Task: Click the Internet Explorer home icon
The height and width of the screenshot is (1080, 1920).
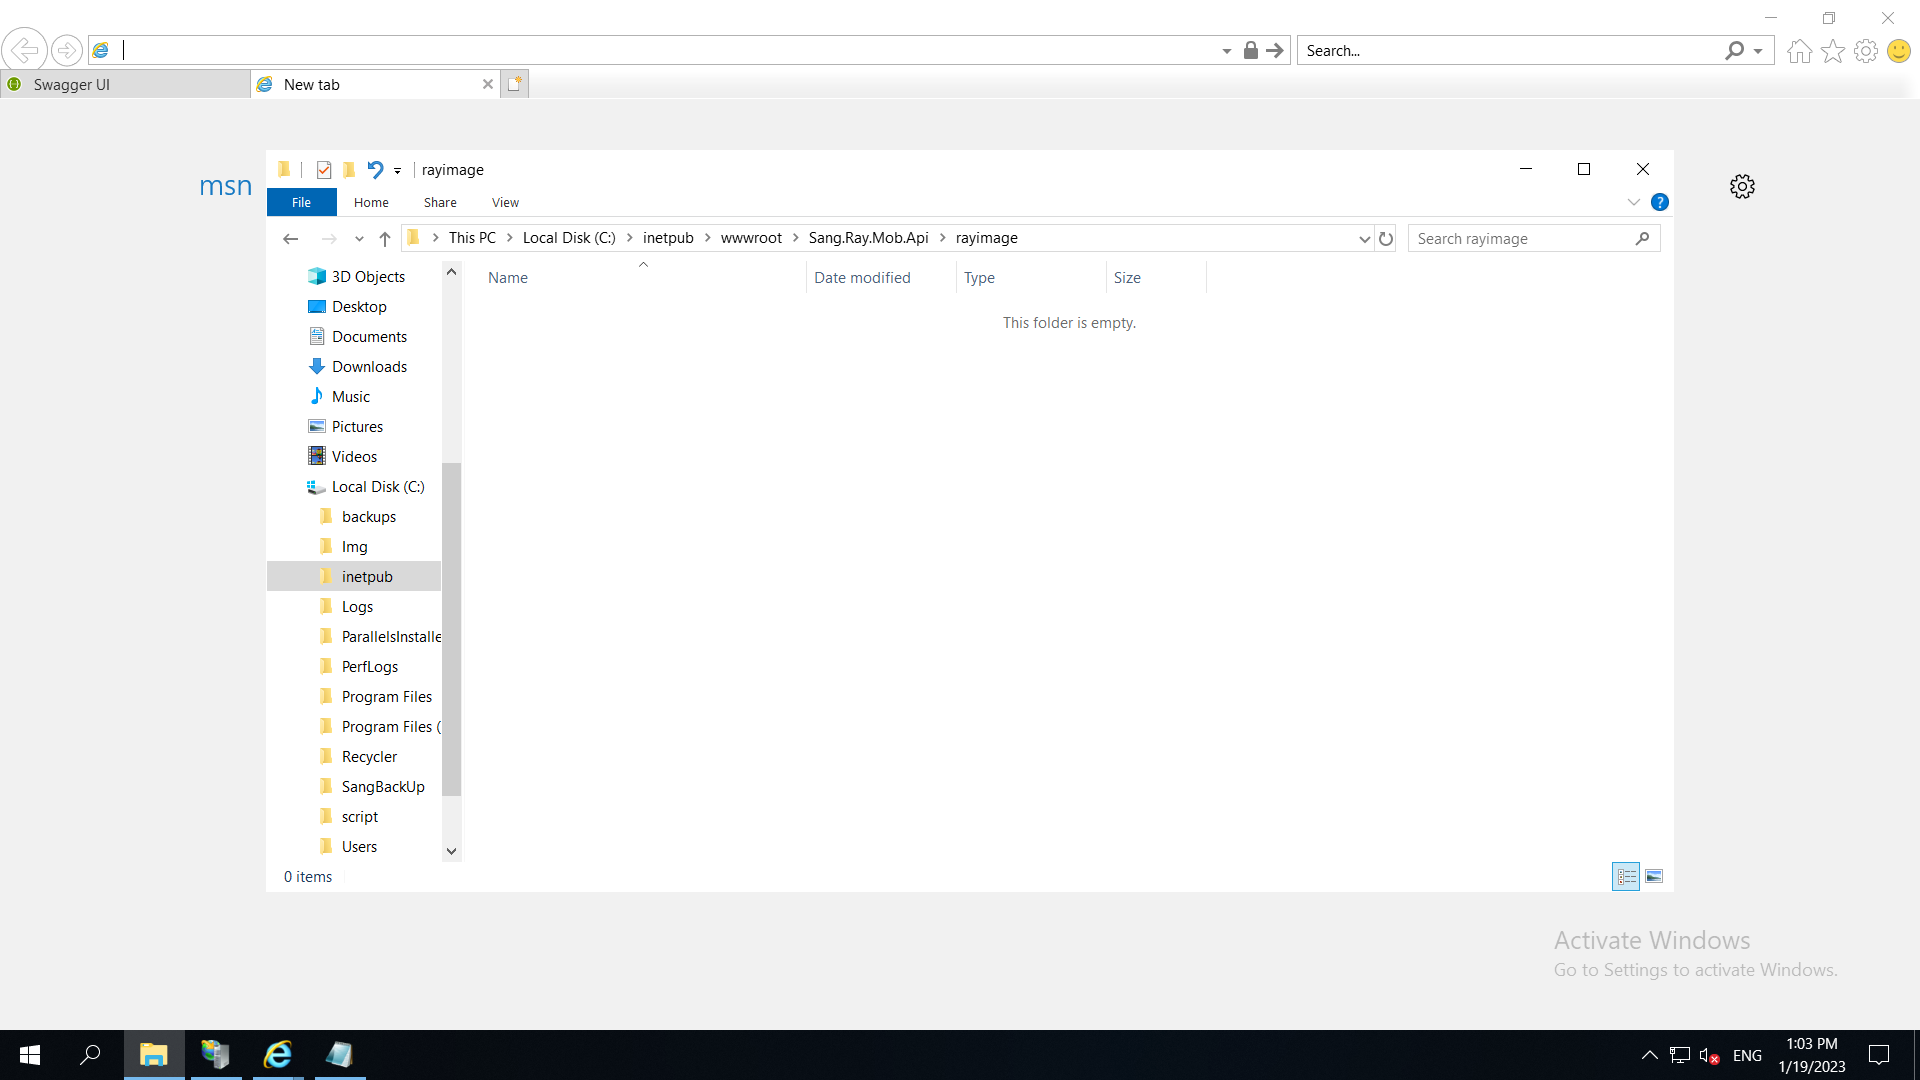Action: pos(1799,51)
